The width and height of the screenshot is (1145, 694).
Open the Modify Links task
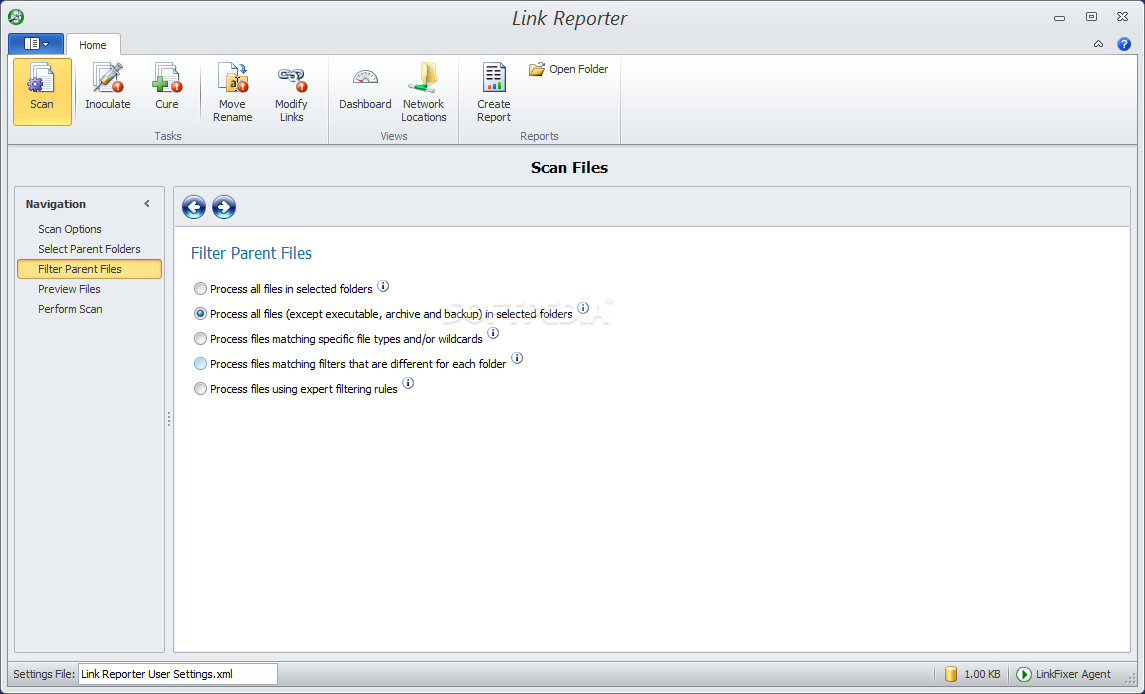pos(291,92)
